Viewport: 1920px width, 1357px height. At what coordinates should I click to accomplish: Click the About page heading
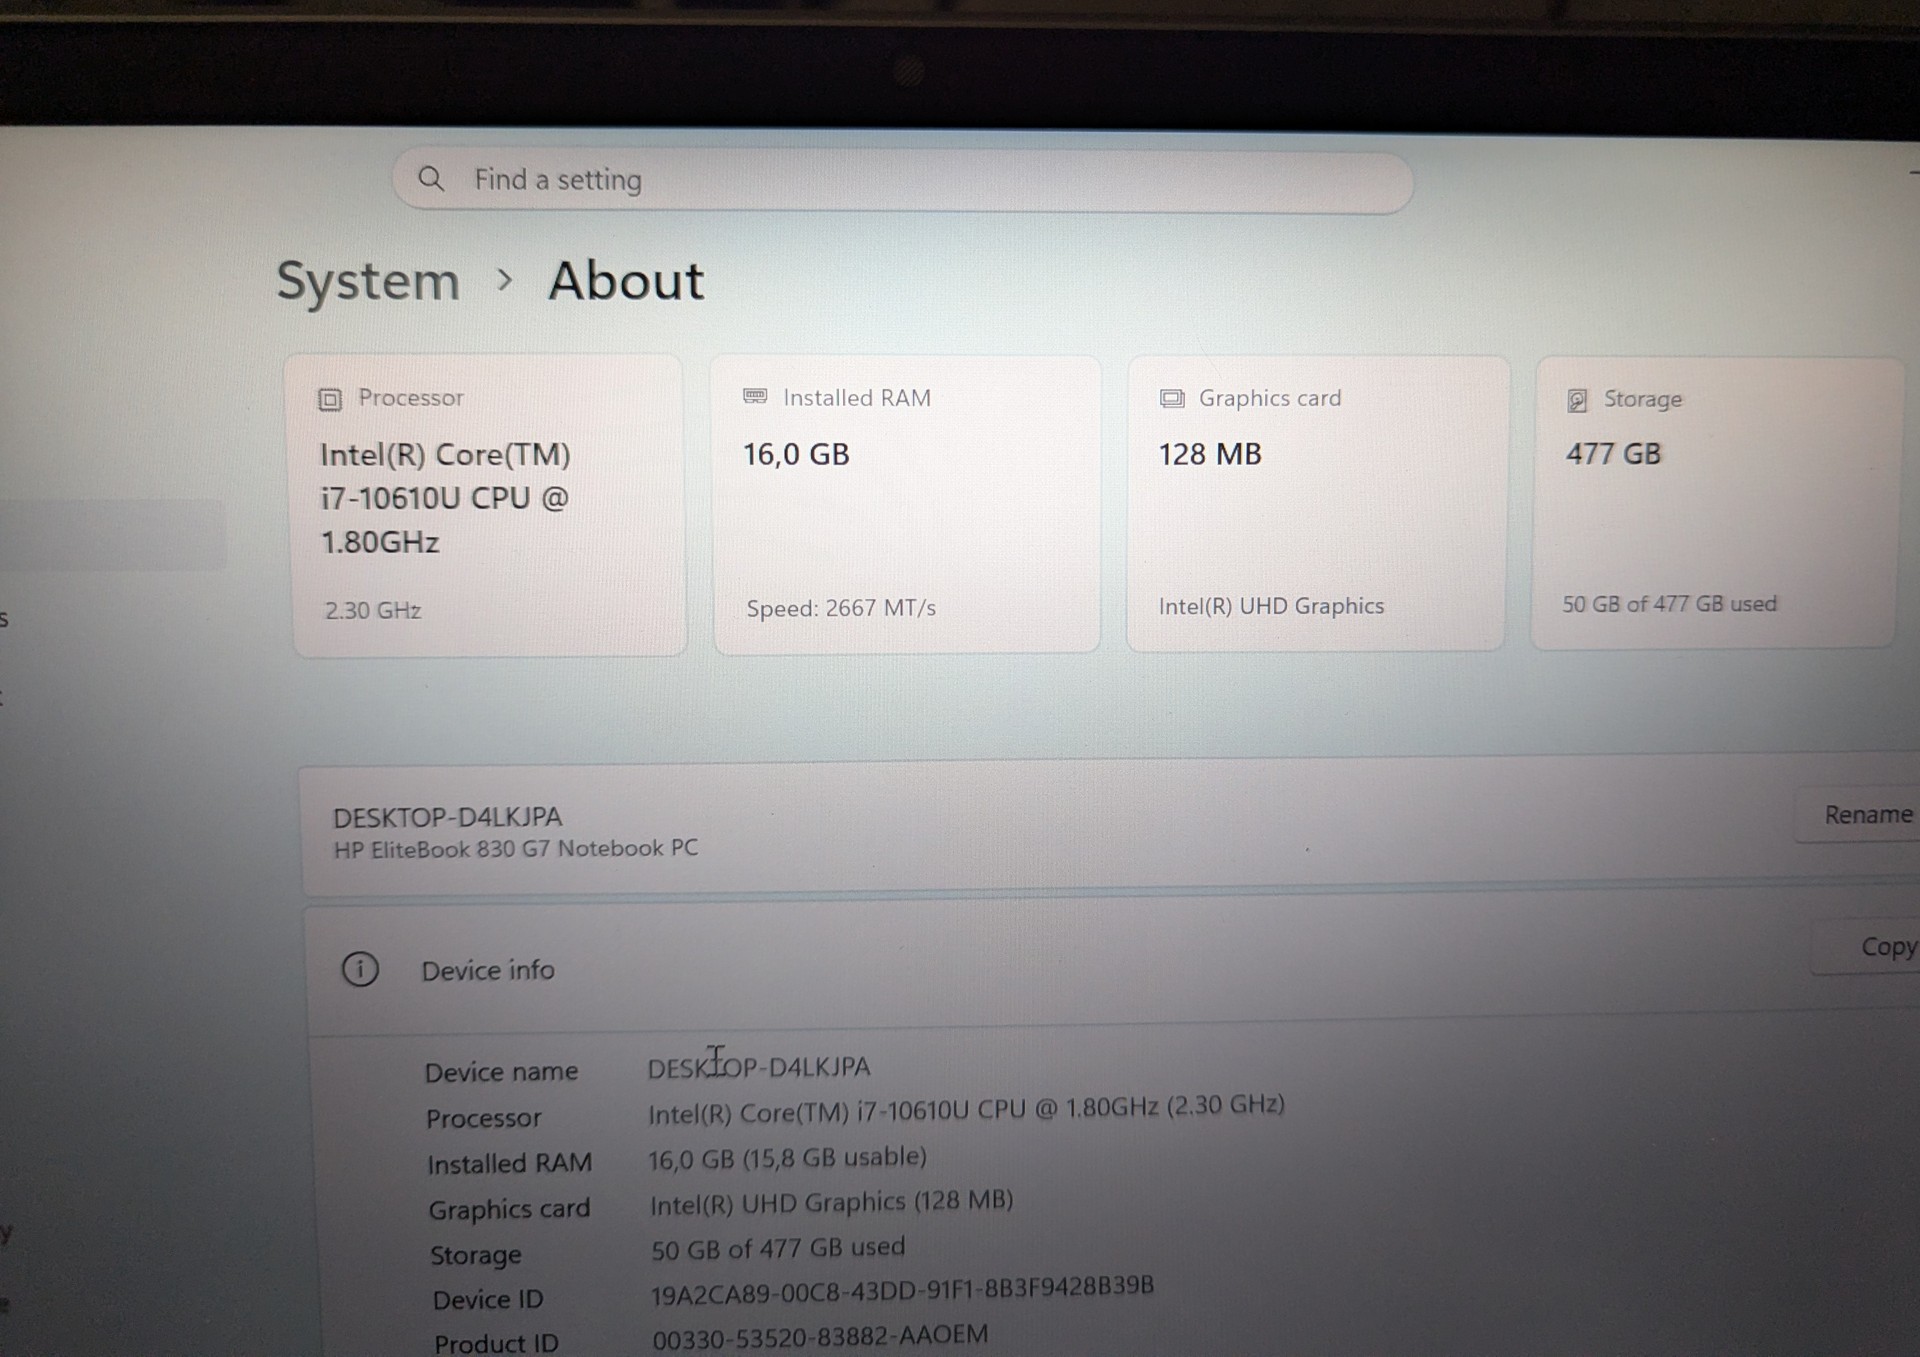626,281
